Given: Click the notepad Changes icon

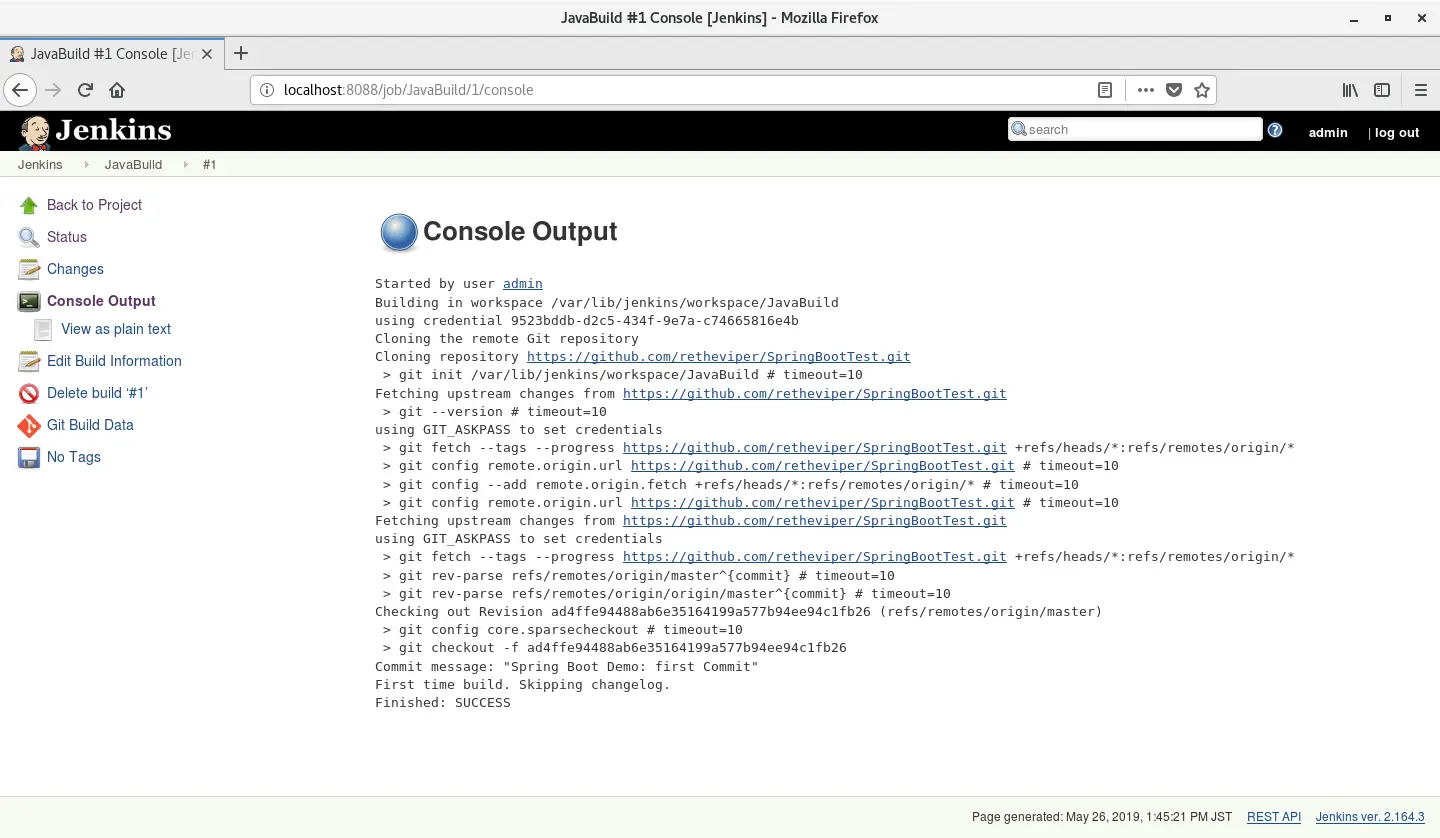Looking at the screenshot, I should (x=29, y=269).
